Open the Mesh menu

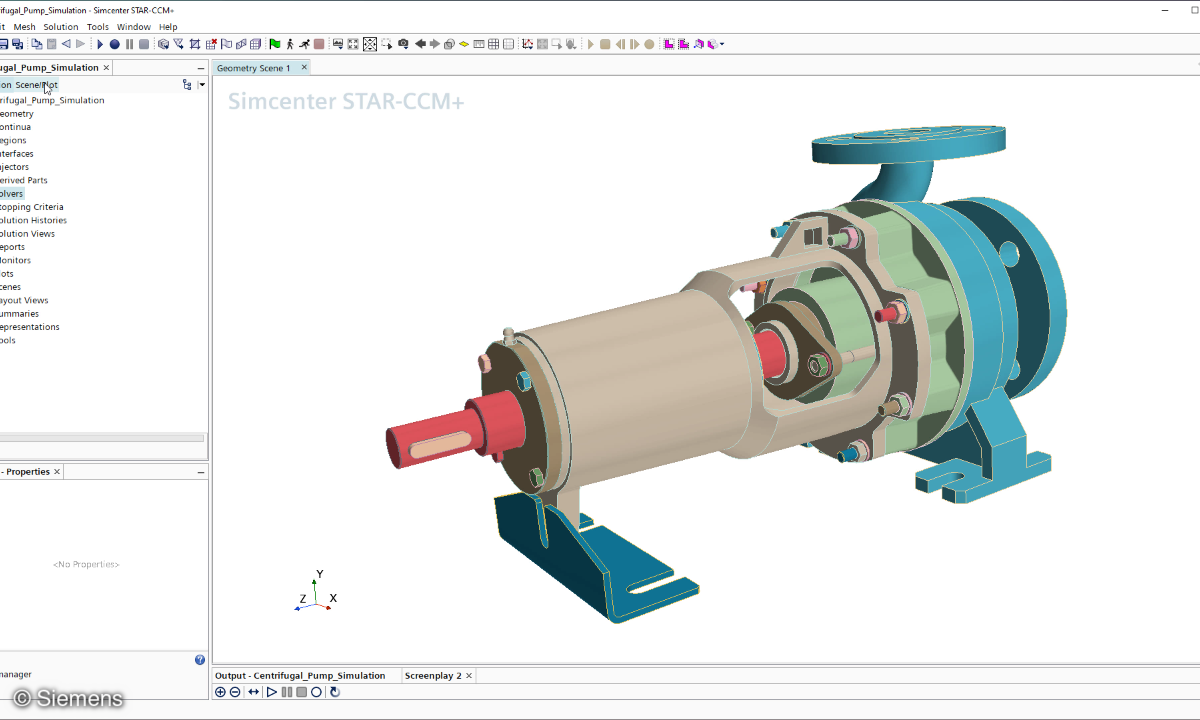pyautogui.click(x=24, y=27)
